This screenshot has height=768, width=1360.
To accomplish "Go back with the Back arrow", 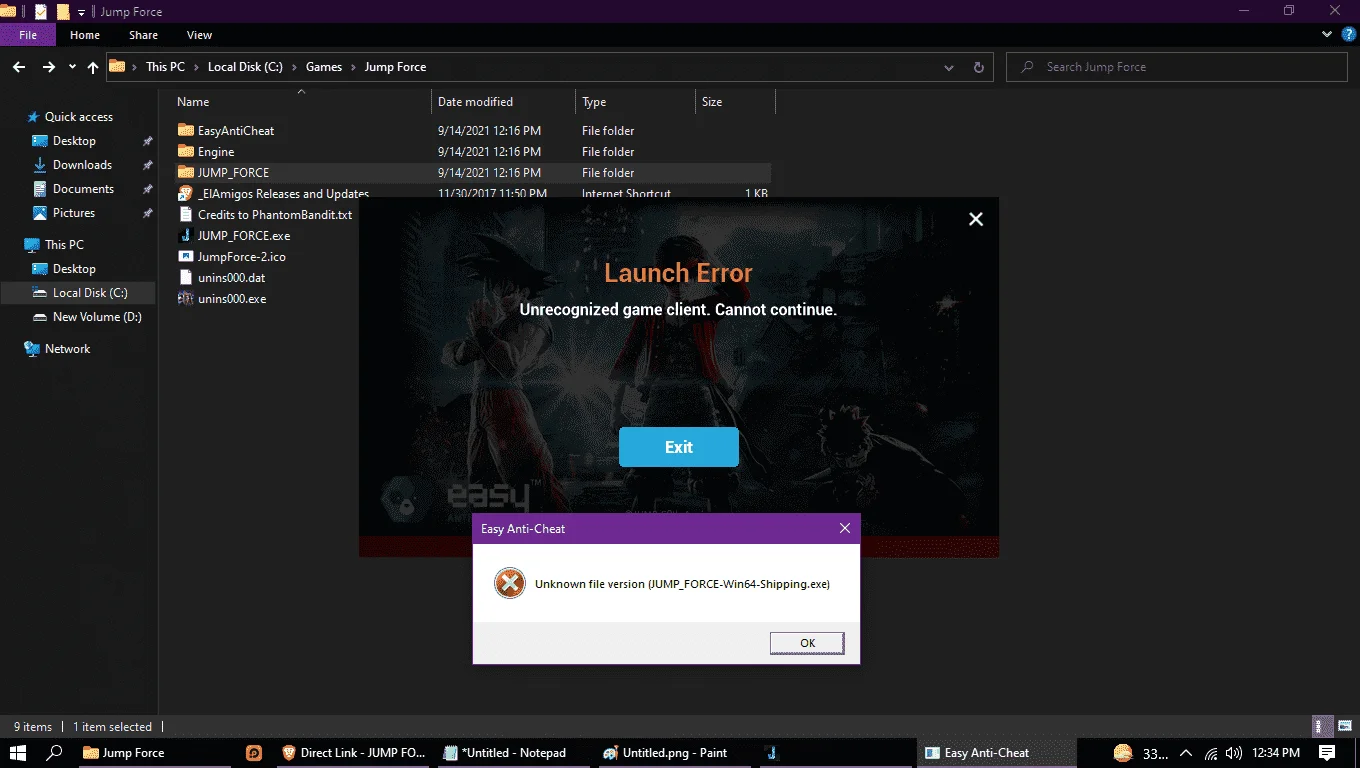I will [x=19, y=67].
